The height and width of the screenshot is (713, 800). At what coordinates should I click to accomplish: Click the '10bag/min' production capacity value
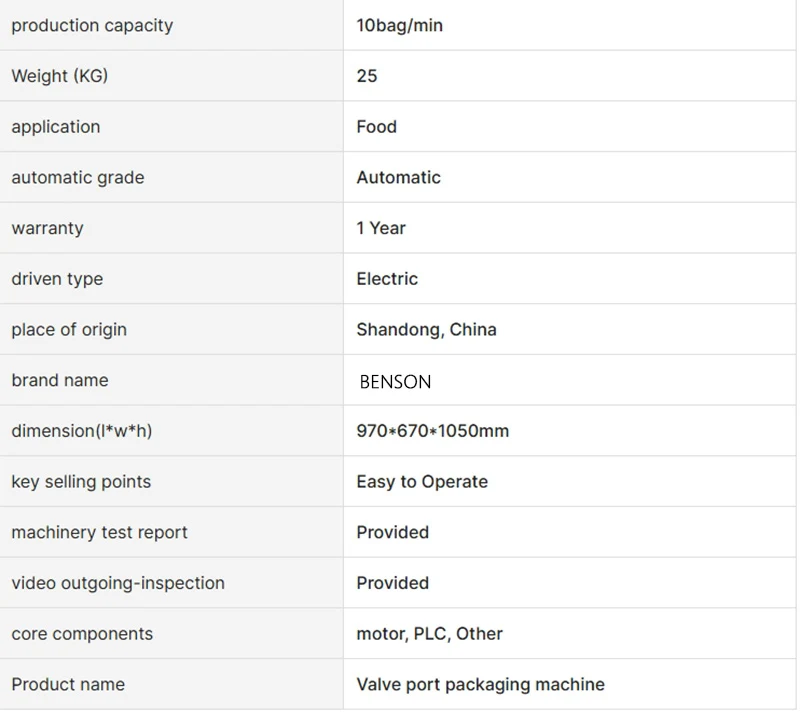pyautogui.click(x=399, y=25)
